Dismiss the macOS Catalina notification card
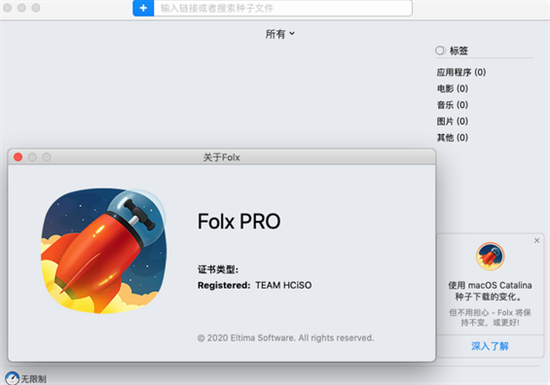Screen dimensions: 550x385 [x=537, y=241]
